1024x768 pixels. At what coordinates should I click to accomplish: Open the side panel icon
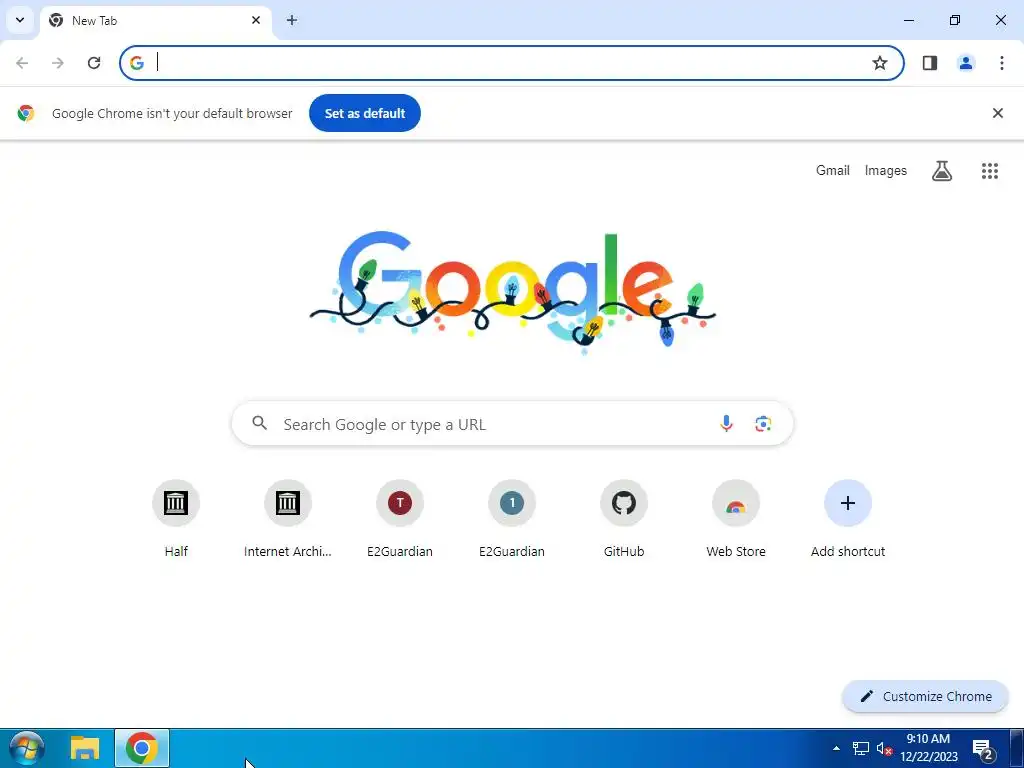tap(930, 63)
